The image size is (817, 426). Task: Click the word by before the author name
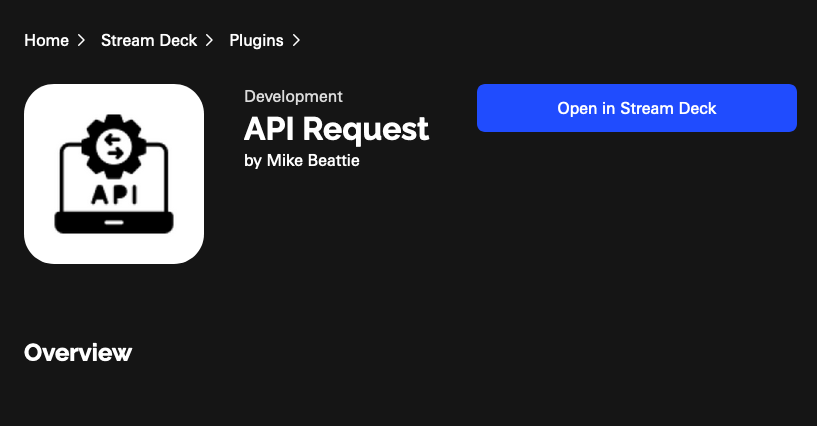coord(253,160)
